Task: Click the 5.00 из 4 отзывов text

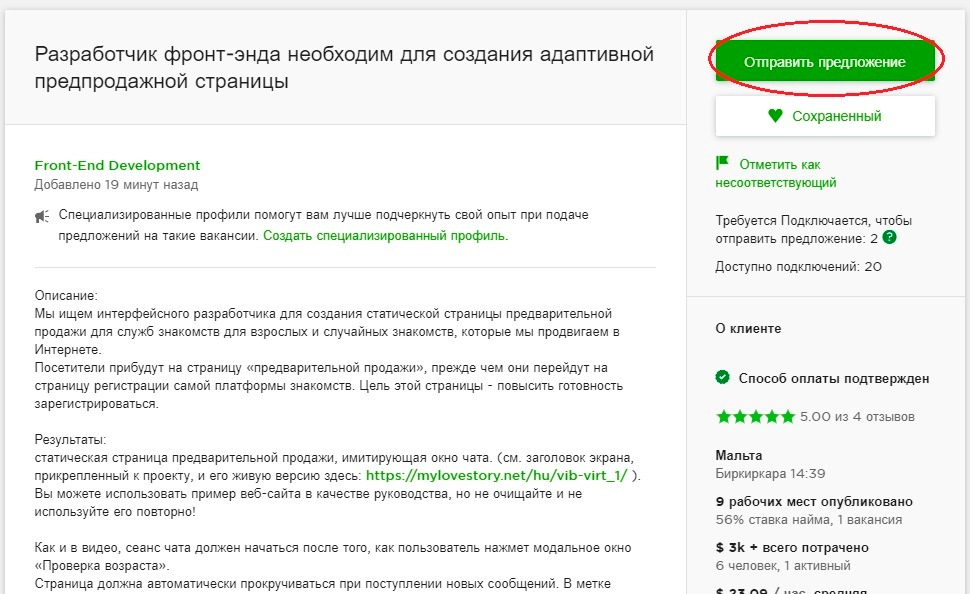Action: click(857, 416)
